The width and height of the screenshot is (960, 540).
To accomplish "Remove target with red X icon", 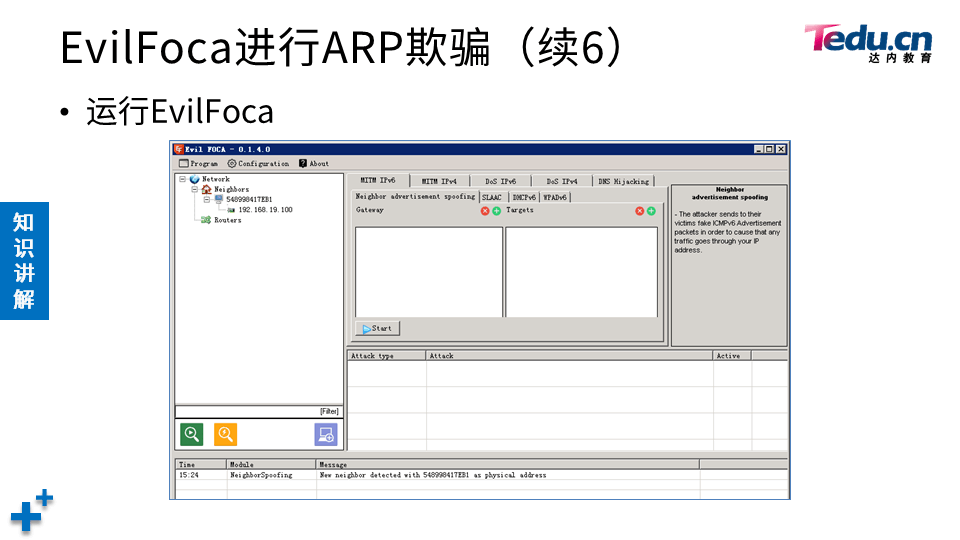I will pos(640,211).
